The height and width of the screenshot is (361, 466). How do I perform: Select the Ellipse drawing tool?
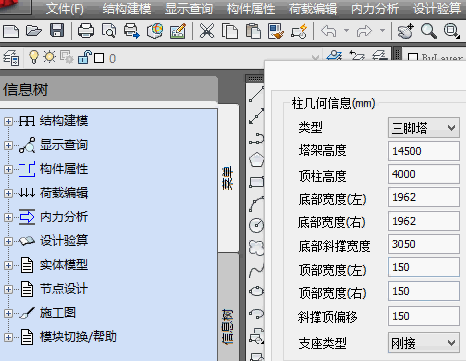pyautogui.click(x=256, y=291)
